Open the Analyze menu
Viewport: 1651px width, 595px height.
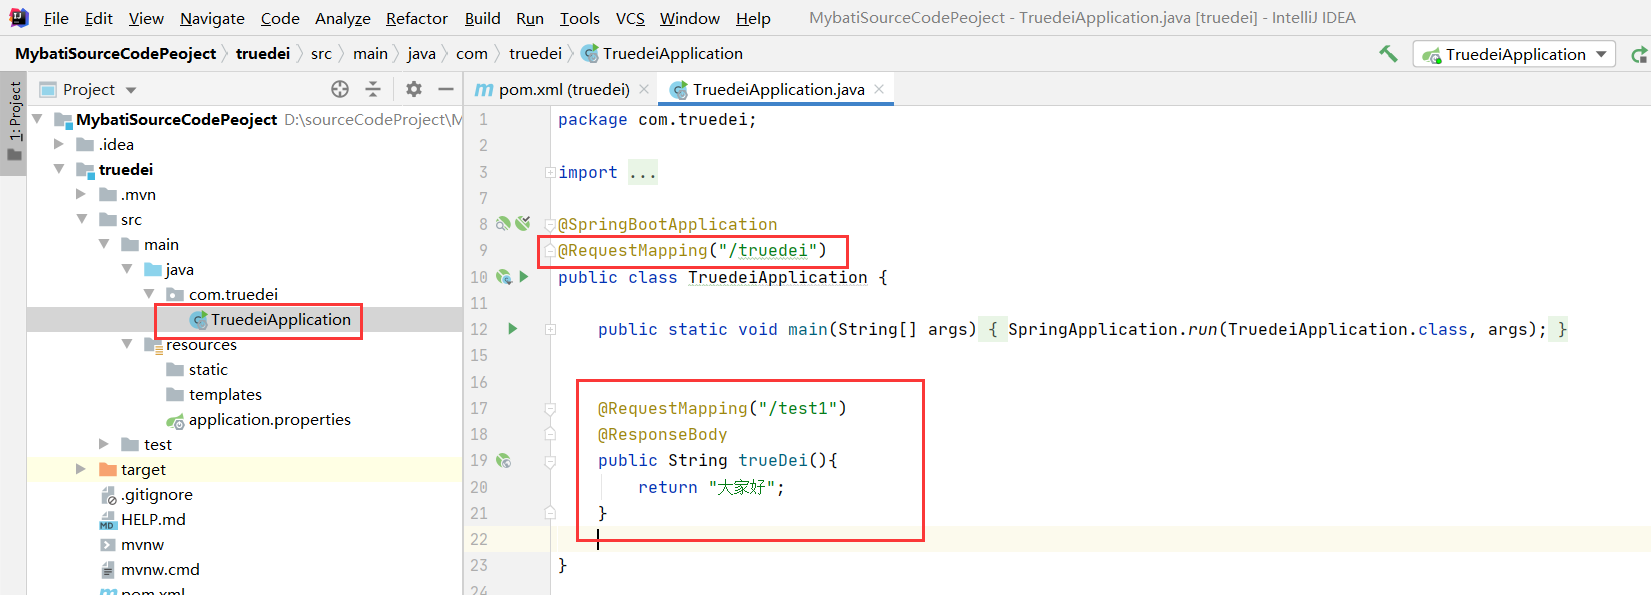[x=343, y=18]
